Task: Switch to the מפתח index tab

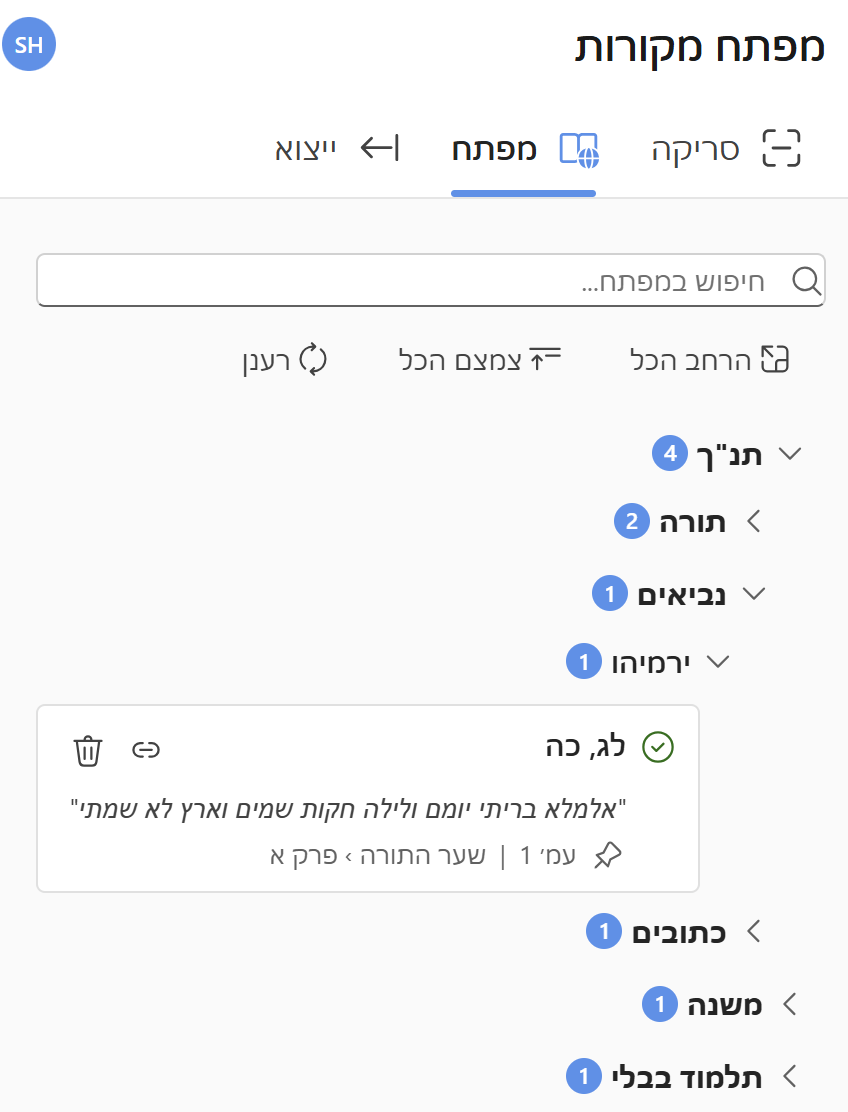Action: pyautogui.click(x=523, y=150)
